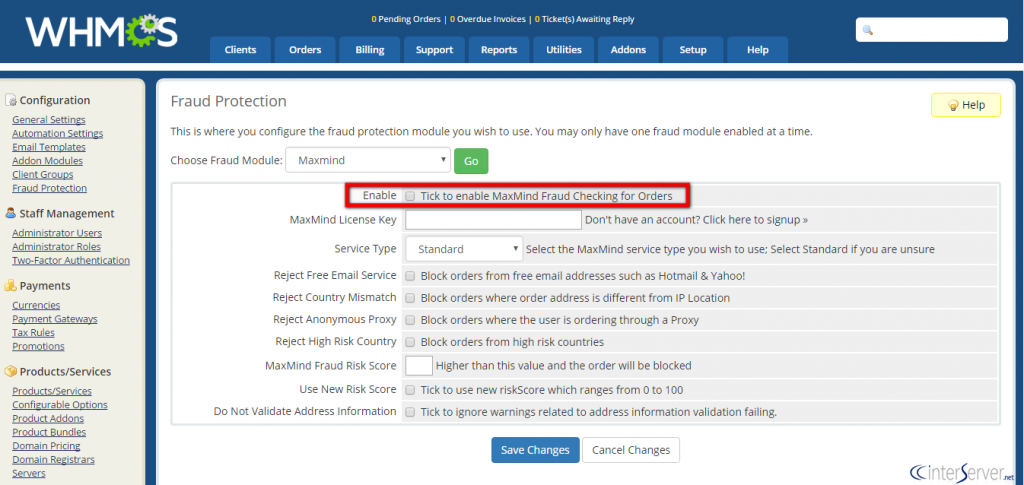
Task: Enable Reject Anonymous Proxy checkbox
Action: 410,320
